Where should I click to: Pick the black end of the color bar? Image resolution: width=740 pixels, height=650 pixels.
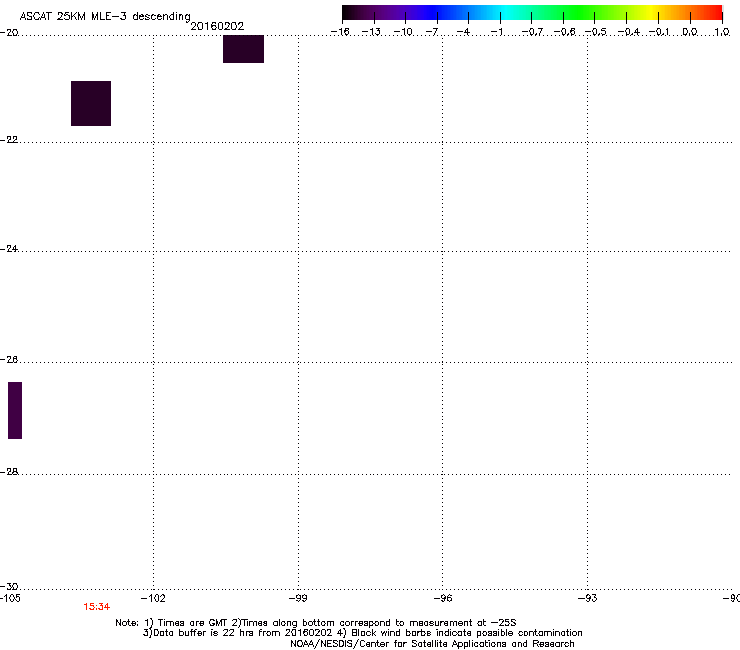(x=349, y=13)
